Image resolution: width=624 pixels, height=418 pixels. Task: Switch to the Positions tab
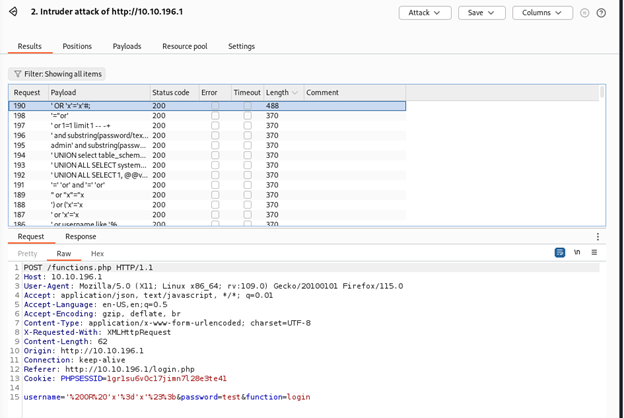tap(77, 46)
